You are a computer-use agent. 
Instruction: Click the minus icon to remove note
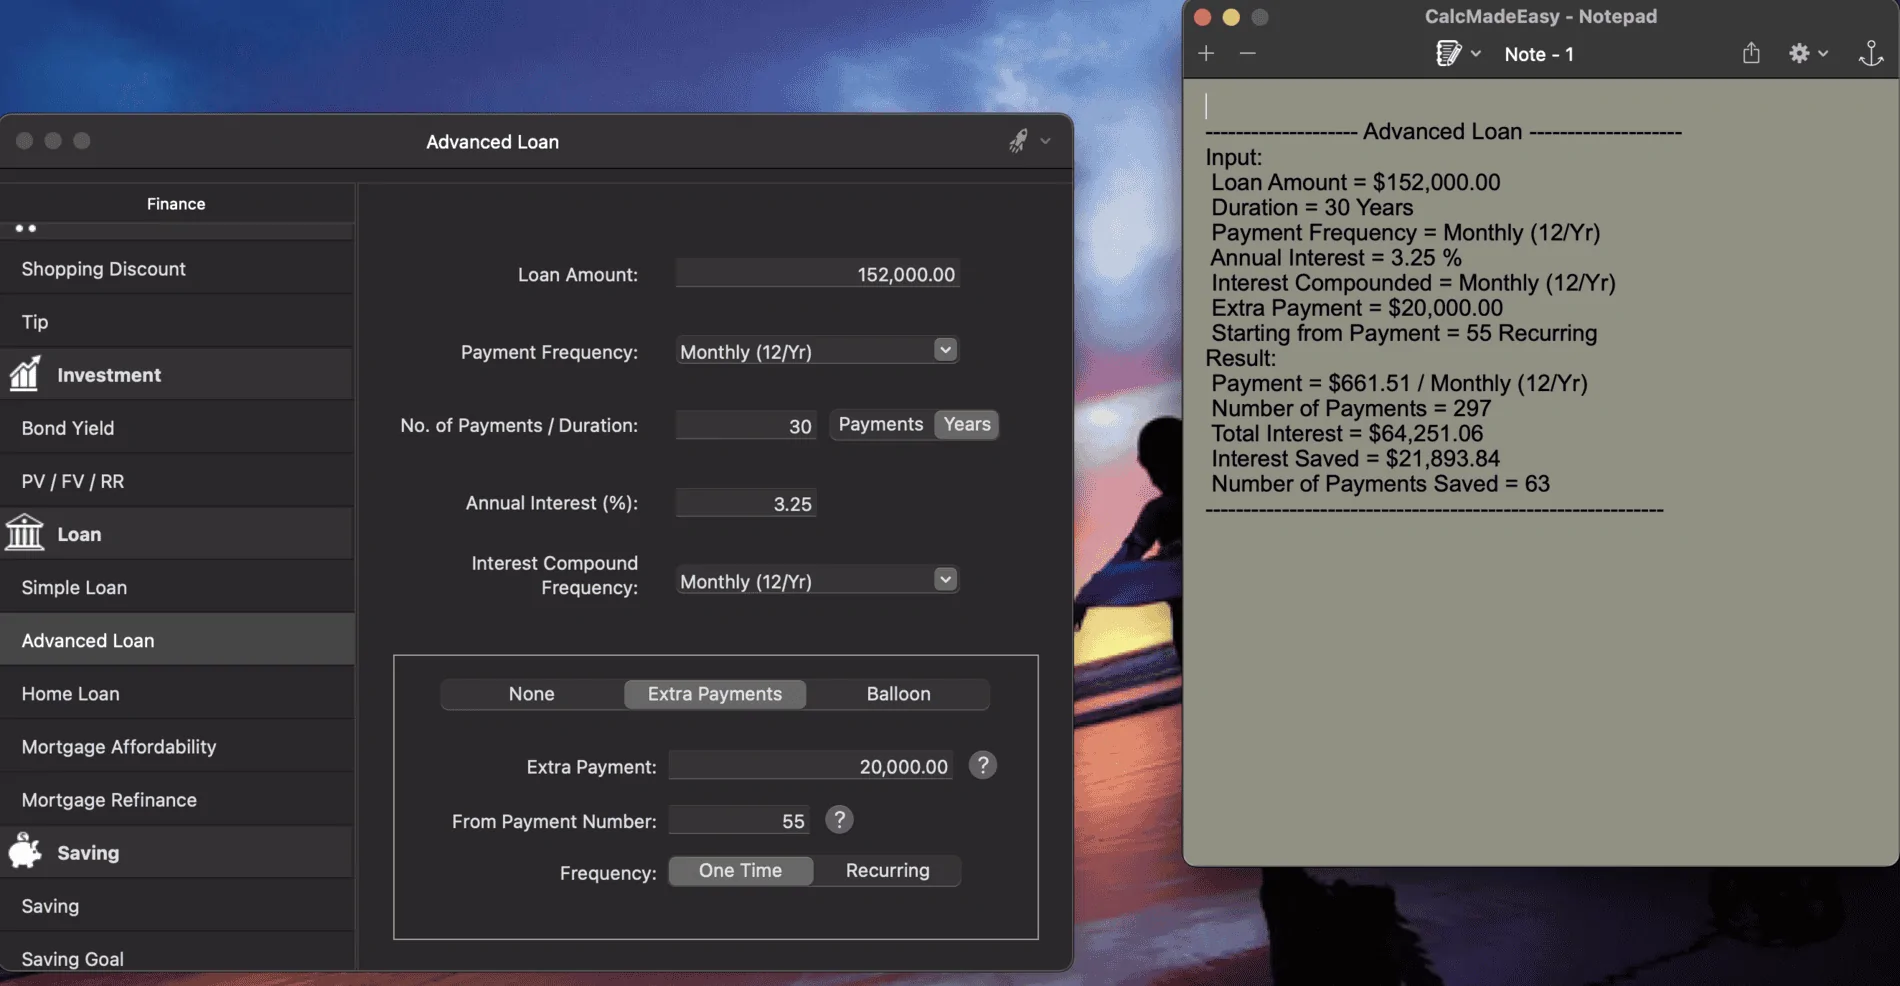[x=1247, y=54]
